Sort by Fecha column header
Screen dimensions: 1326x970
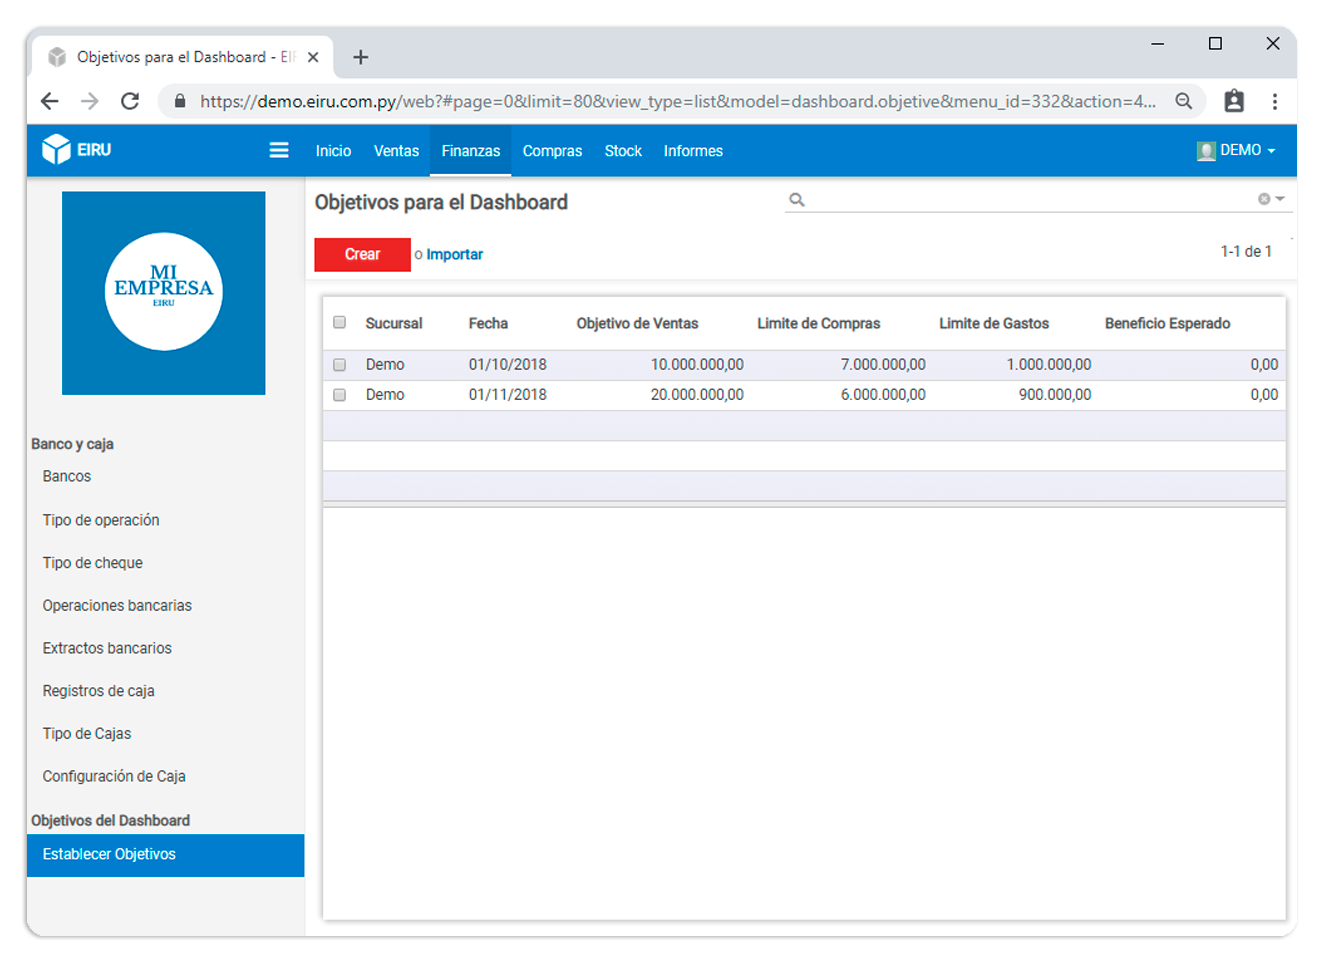pos(488,324)
